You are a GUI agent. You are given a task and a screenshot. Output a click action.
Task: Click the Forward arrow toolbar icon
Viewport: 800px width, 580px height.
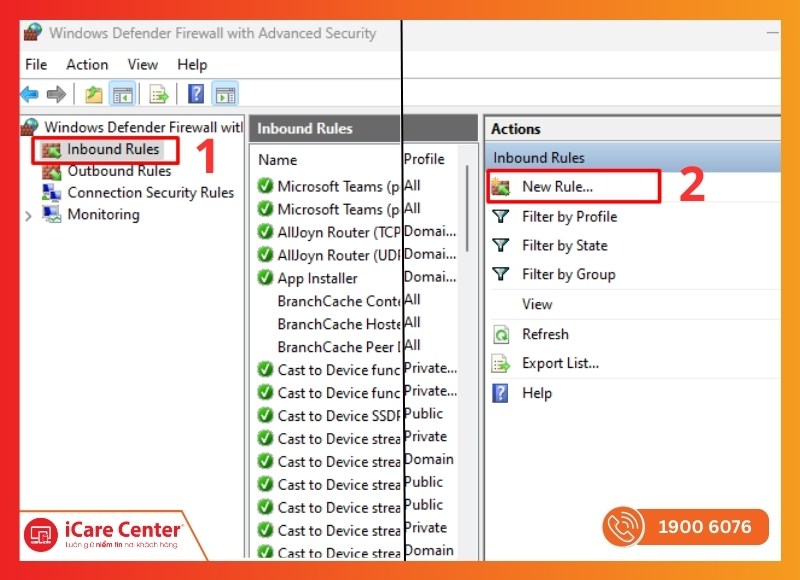click(56, 94)
